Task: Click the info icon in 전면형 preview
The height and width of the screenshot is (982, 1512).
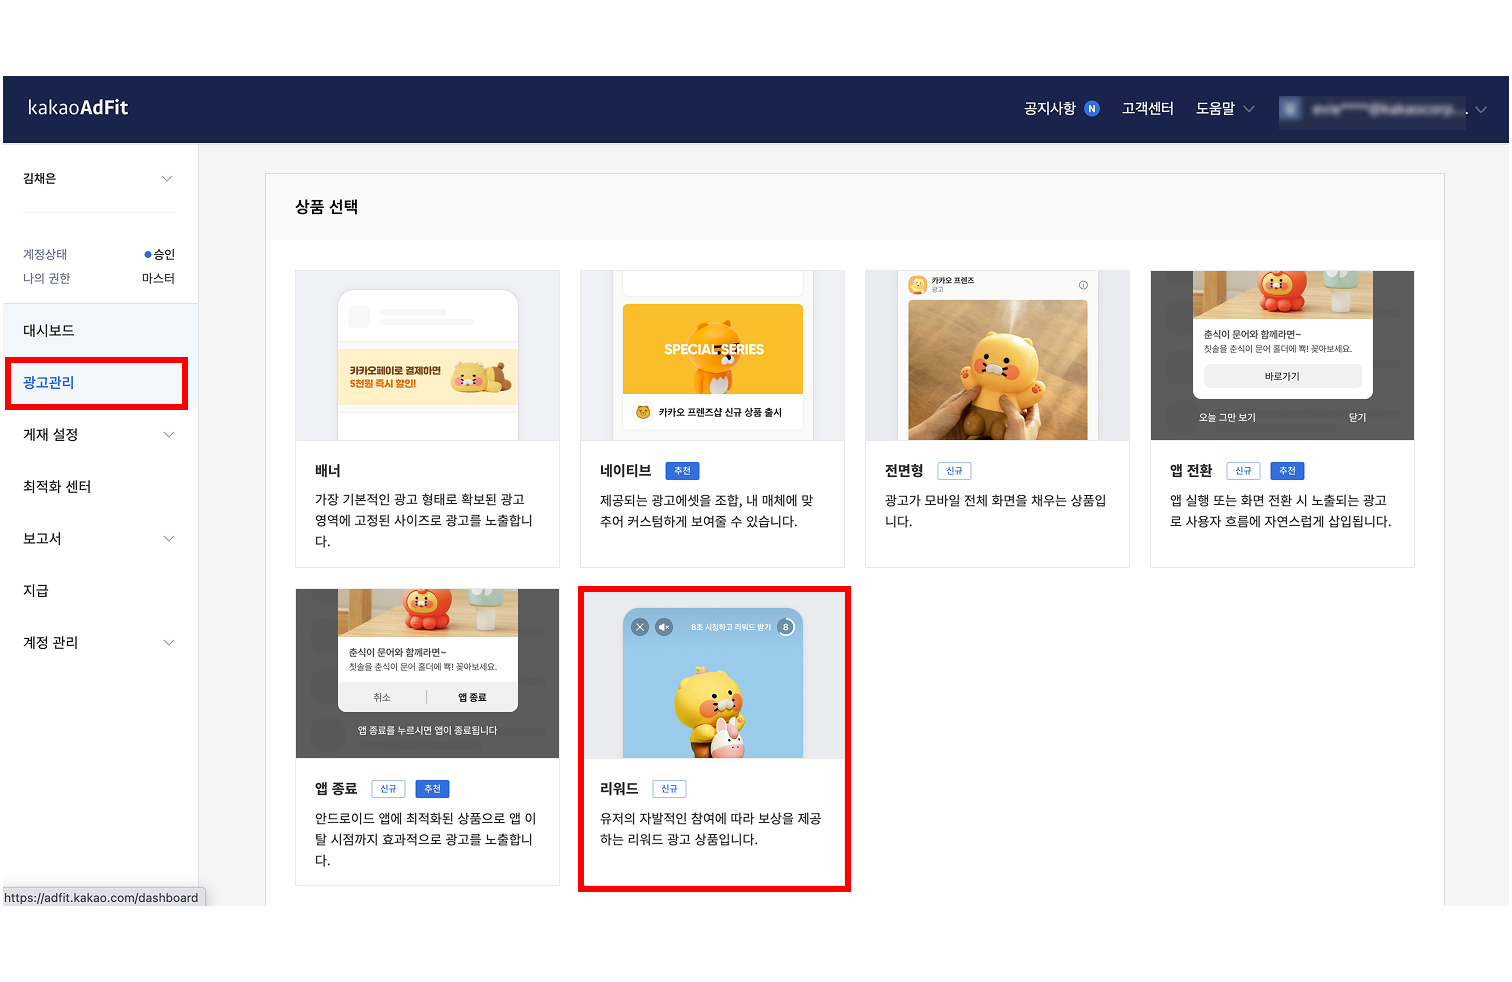Action: 1083,285
